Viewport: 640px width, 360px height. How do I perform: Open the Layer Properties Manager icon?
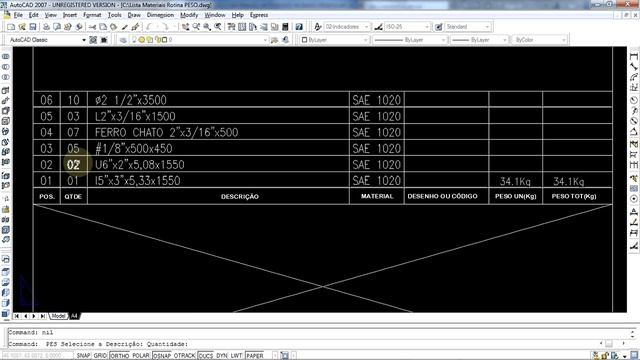click(123, 40)
